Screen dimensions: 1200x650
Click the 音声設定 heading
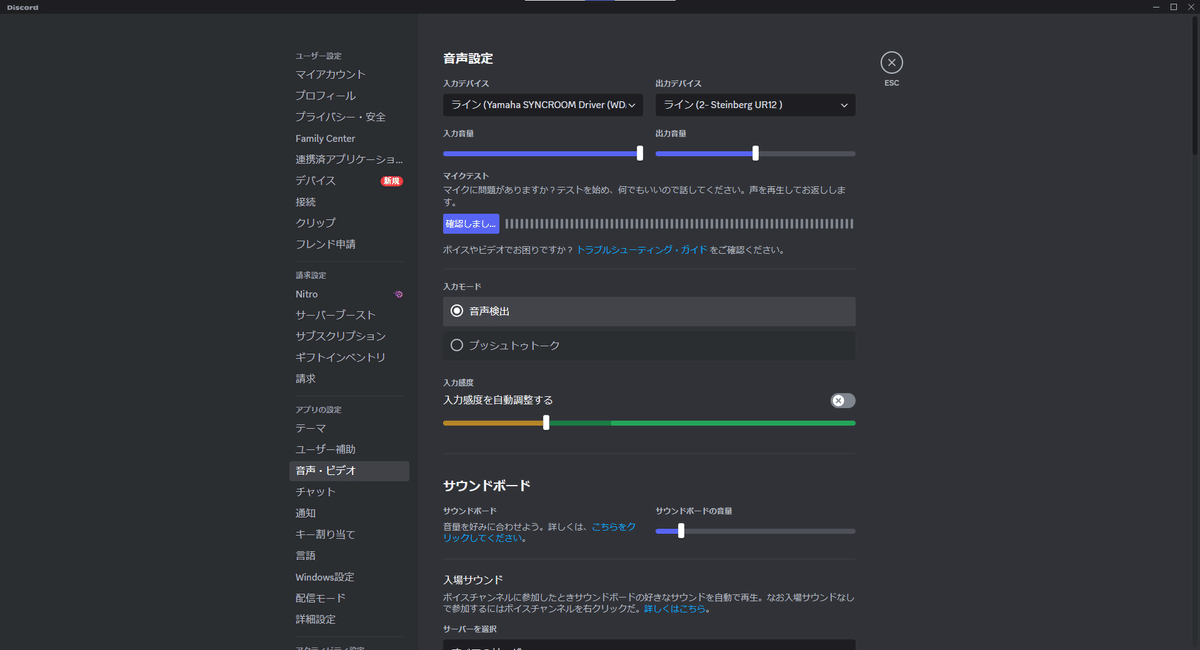(x=468, y=59)
